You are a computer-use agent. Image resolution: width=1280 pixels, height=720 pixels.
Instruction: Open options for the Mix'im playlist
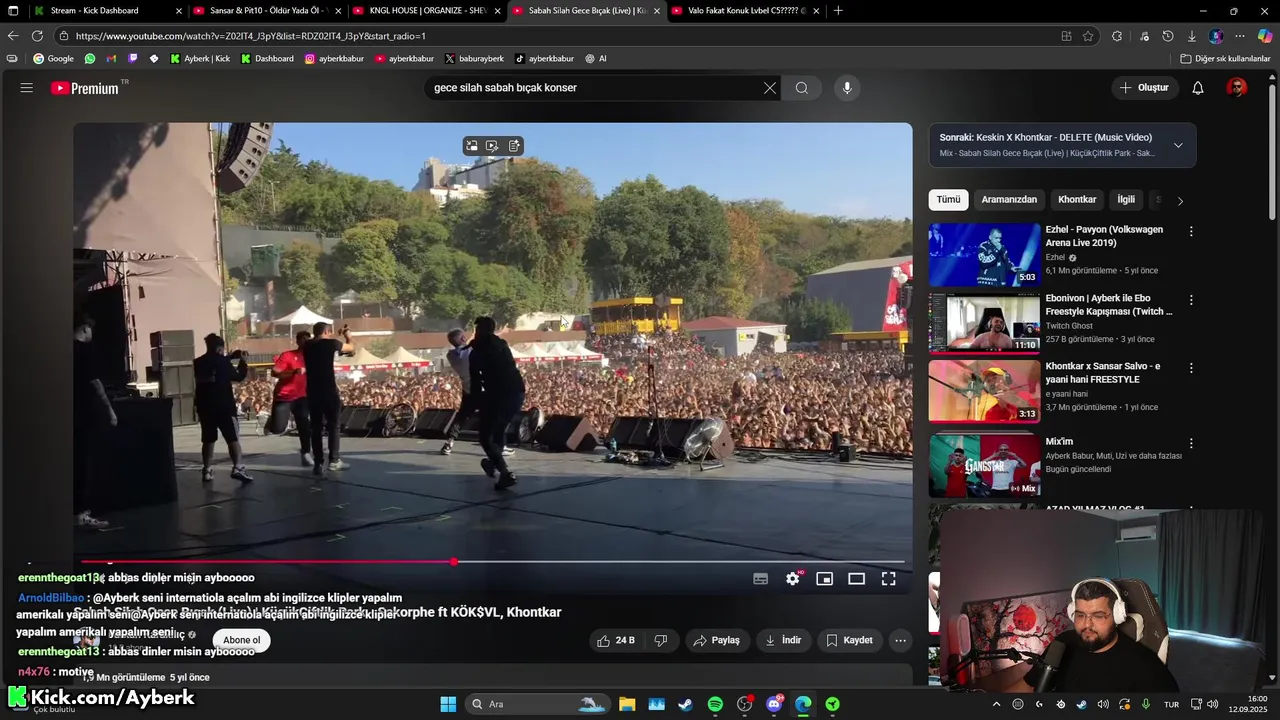click(x=1191, y=442)
